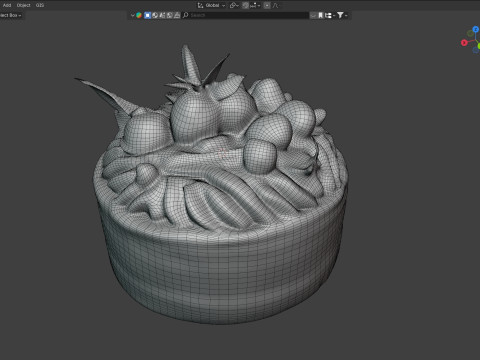Open the Select Box tool dropdown
The width and height of the screenshot is (480, 360).
click(11, 15)
